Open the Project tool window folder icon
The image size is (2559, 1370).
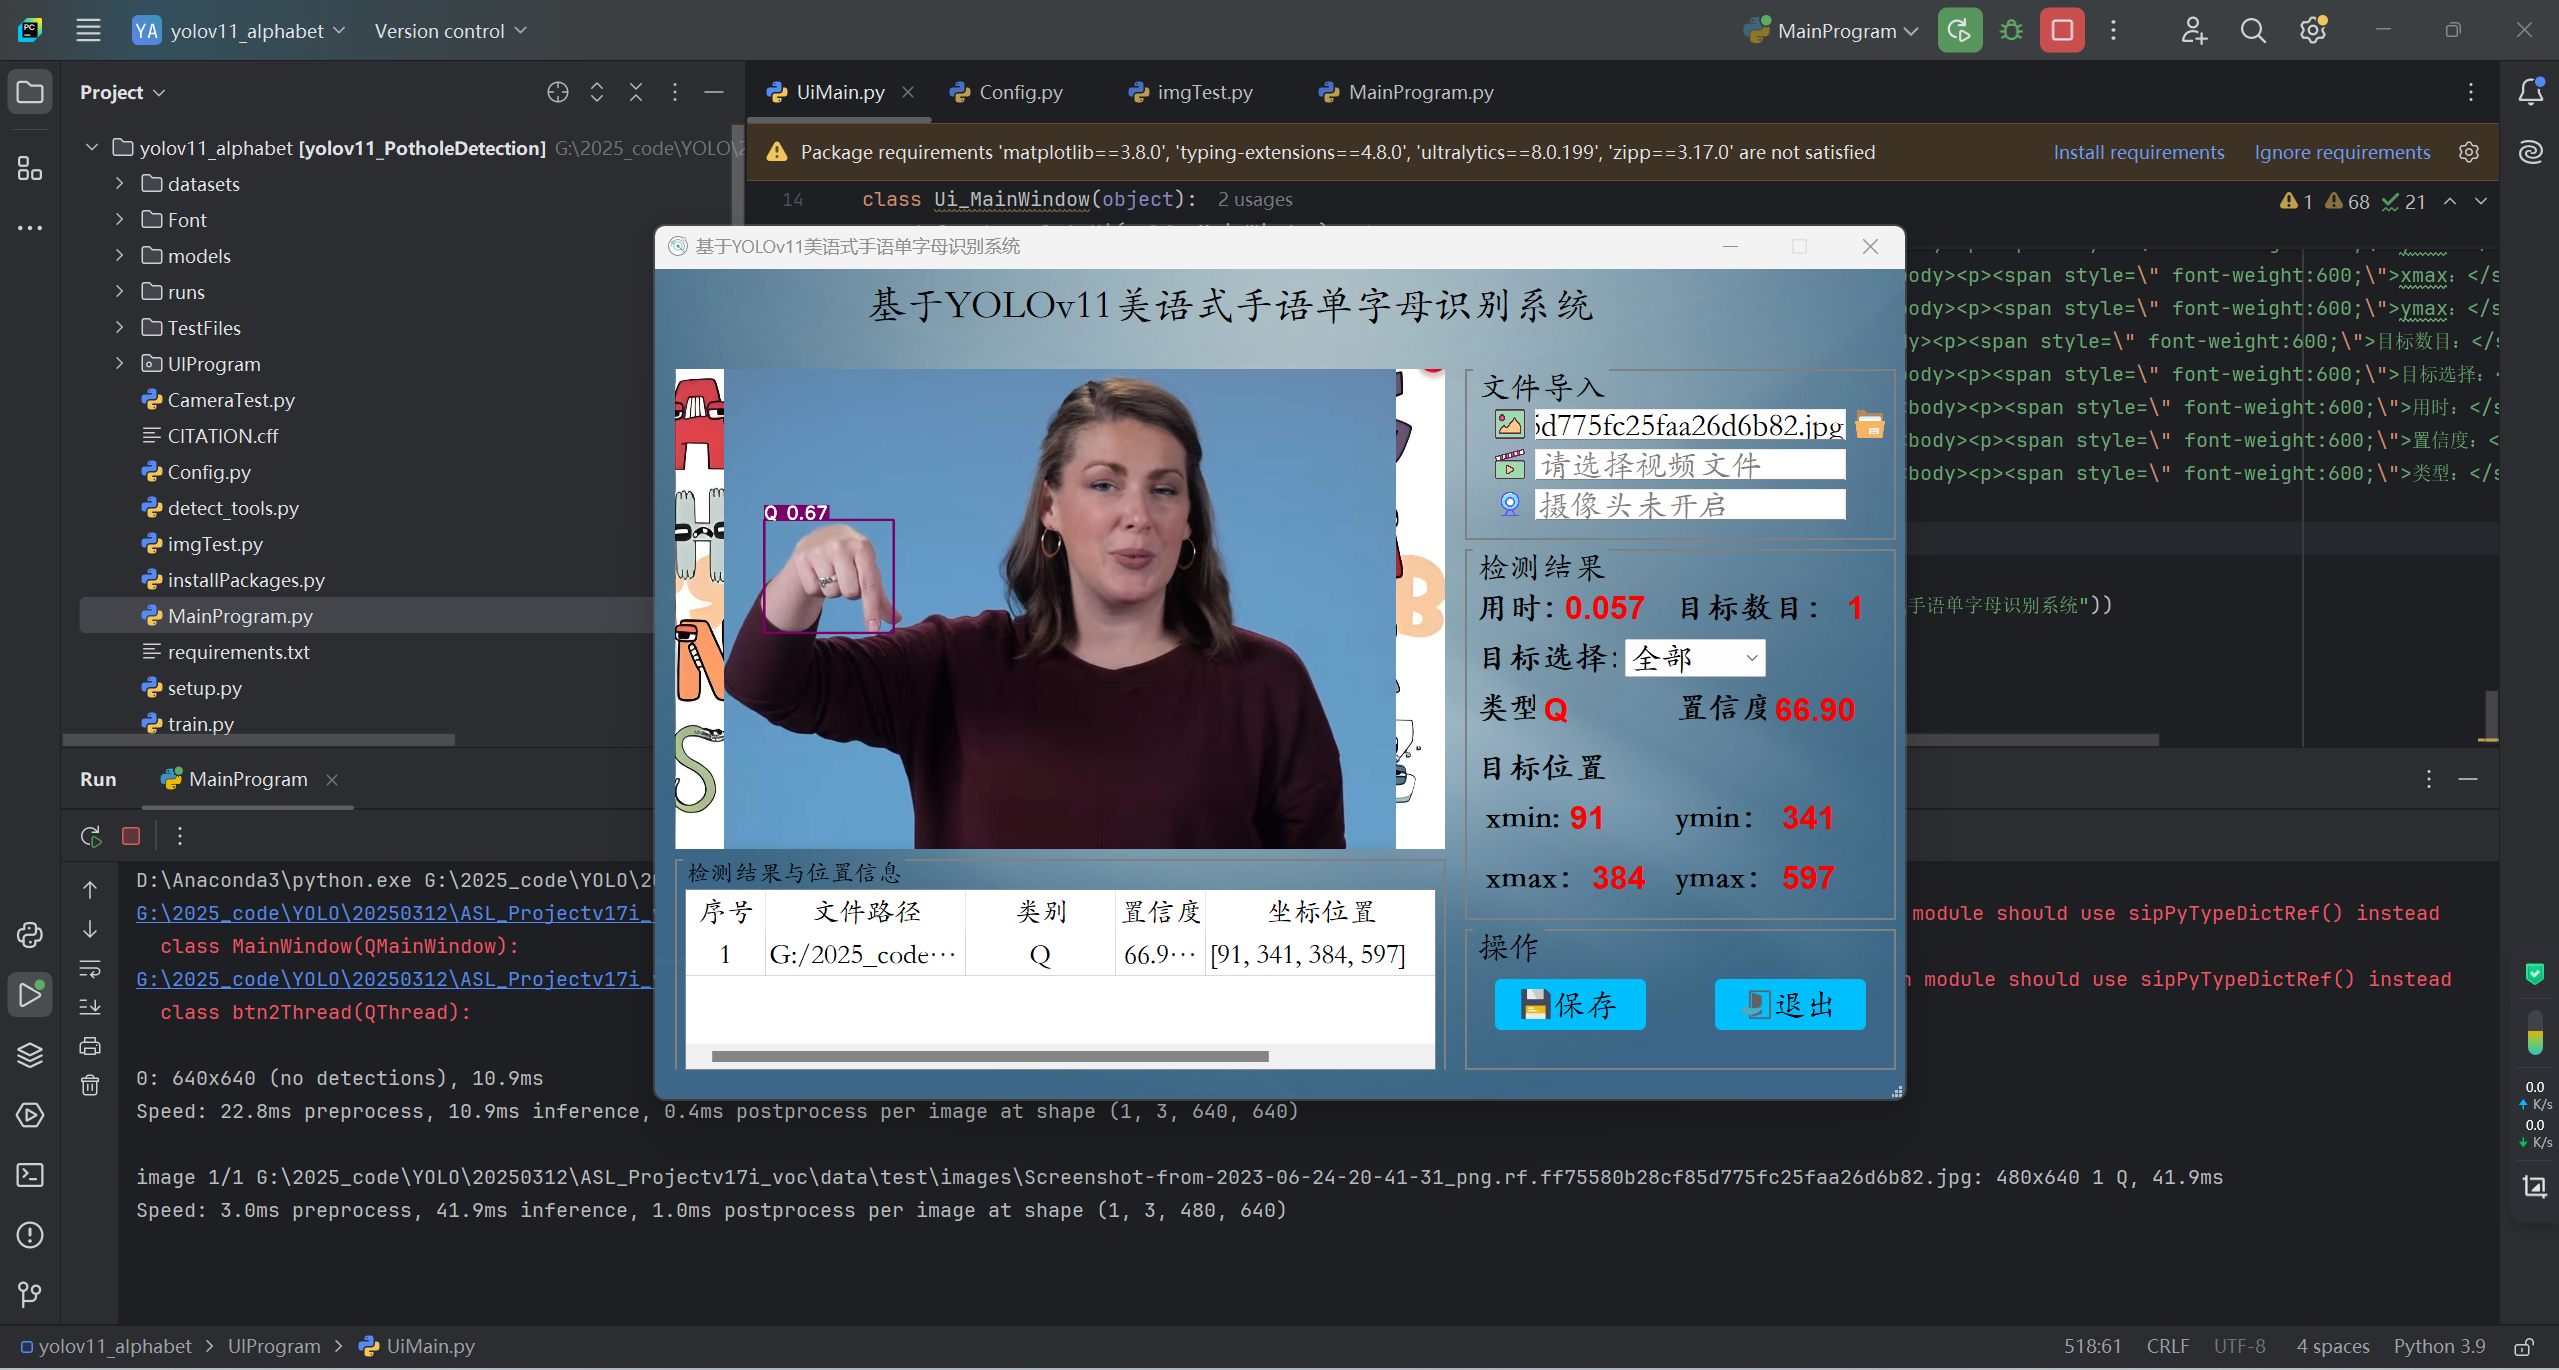(x=30, y=92)
